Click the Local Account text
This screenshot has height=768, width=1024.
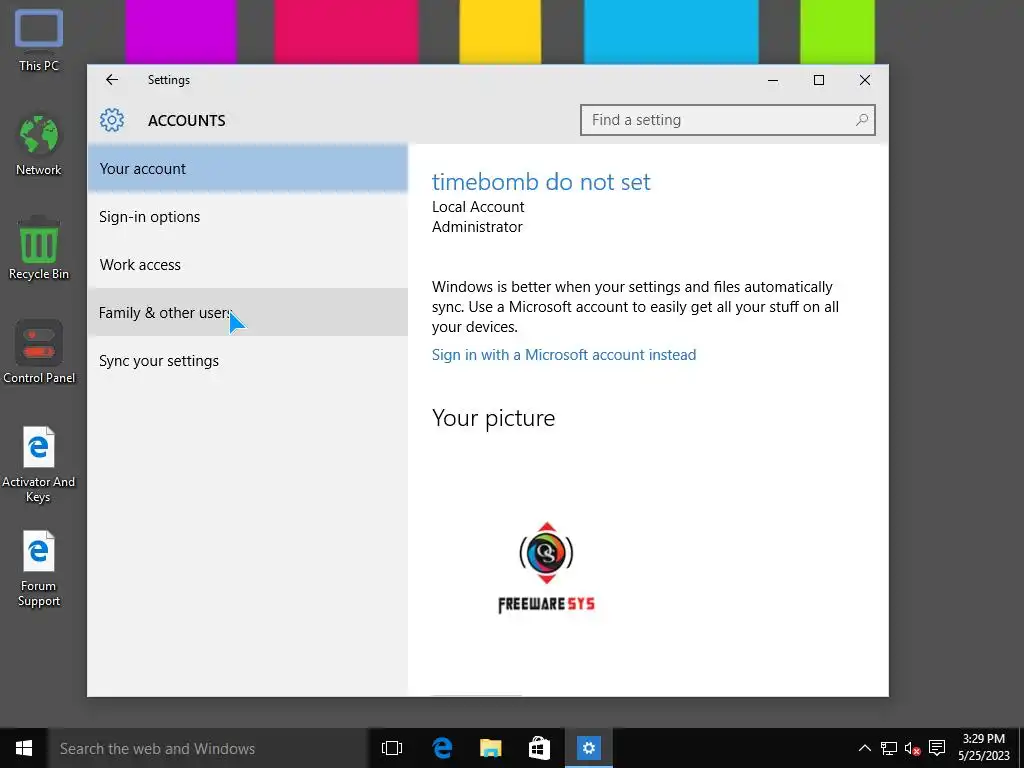pos(478,207)
